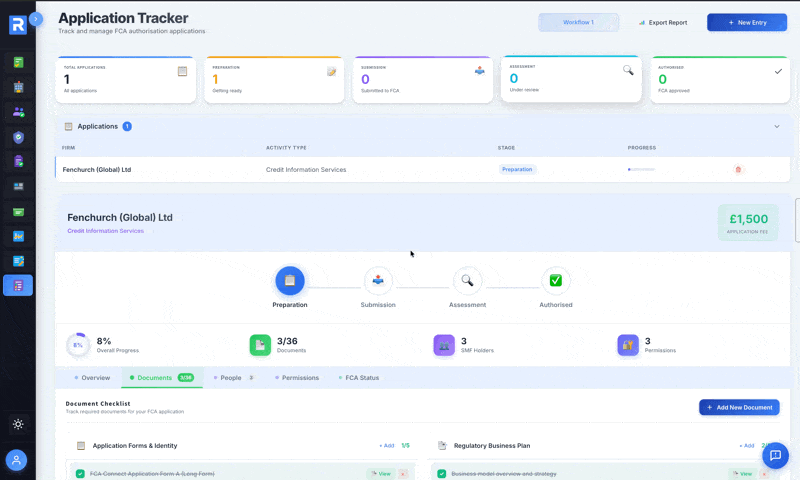Click the New Entry button
This screenshot has width=800, height=480.
pyautogui.click(x=747, y=22)
